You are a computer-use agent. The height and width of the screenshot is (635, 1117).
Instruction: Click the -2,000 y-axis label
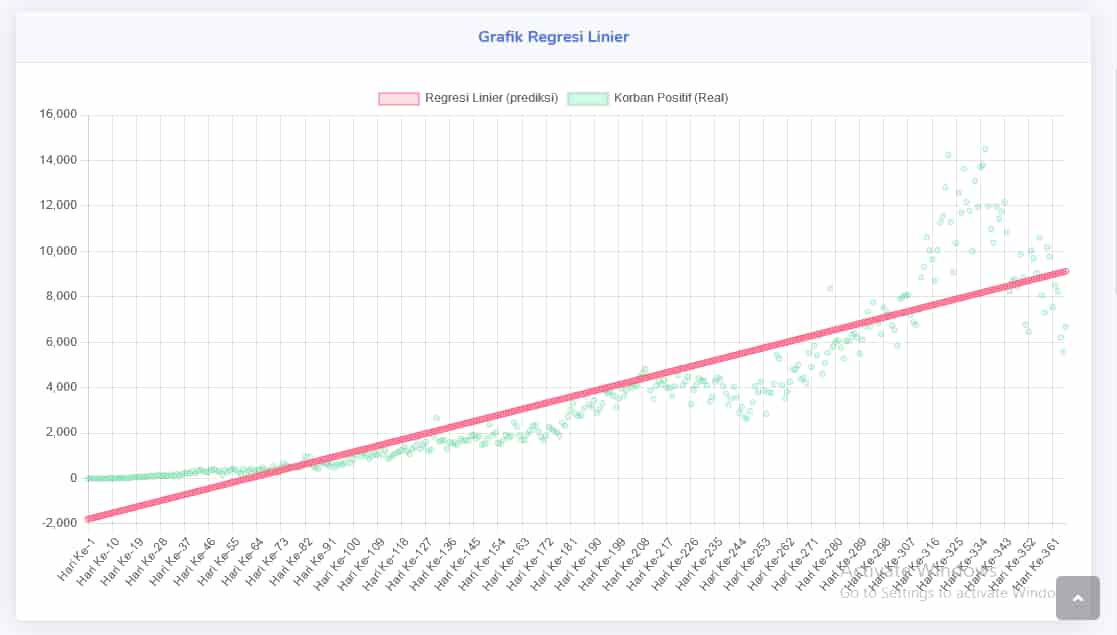tap(58, 523)
